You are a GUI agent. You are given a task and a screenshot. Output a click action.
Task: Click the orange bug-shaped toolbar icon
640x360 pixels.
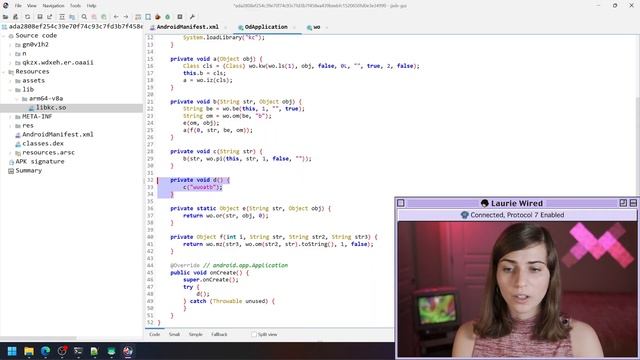(x=158, y=17)
